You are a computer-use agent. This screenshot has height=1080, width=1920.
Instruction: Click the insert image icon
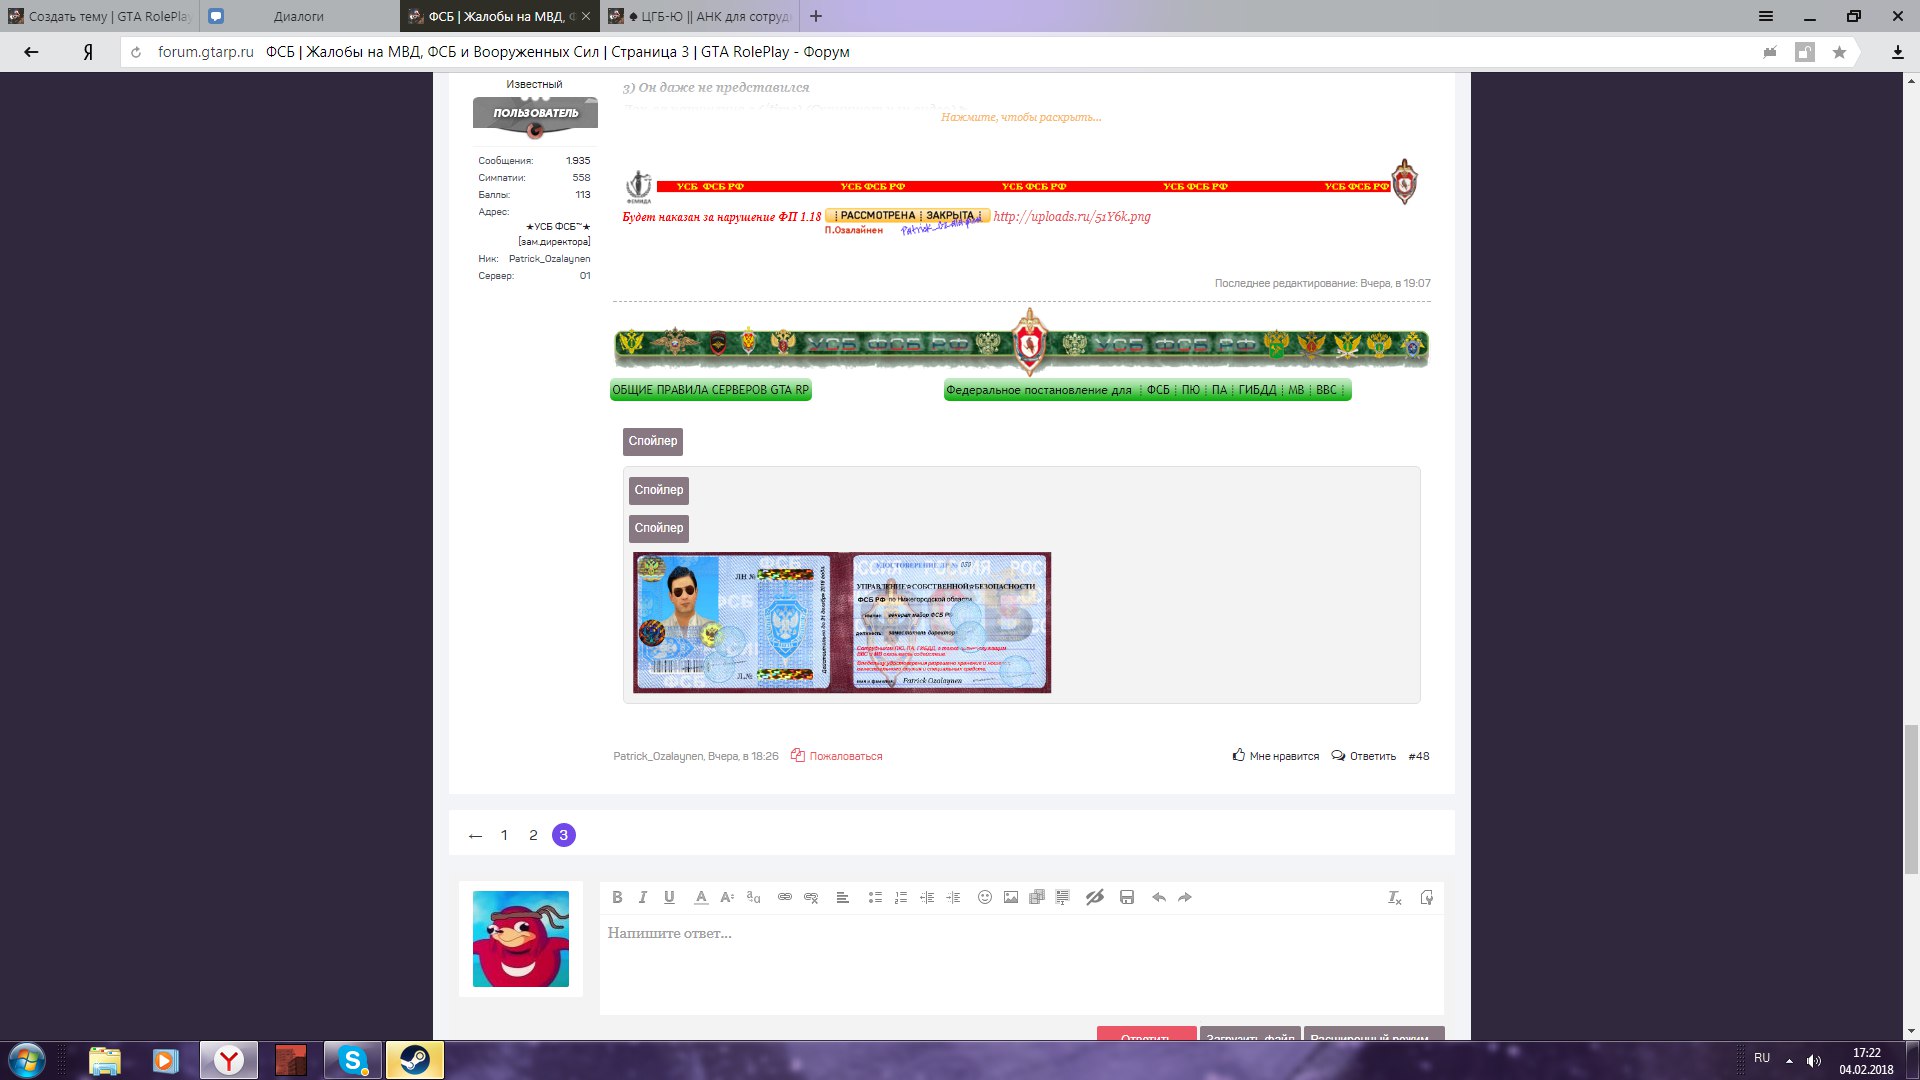[1011, 897]
